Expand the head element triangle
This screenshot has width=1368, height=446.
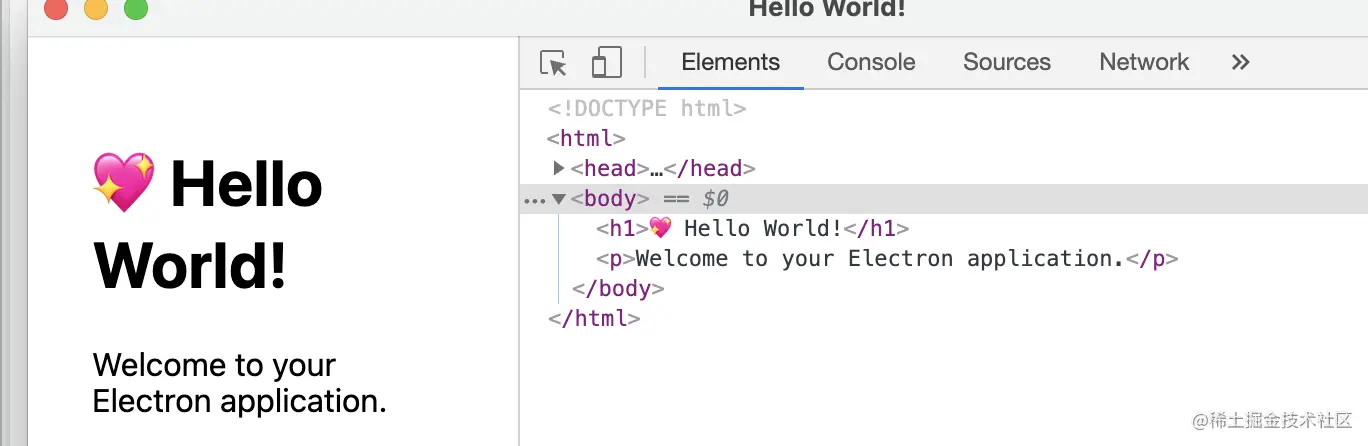pos(559,168)
